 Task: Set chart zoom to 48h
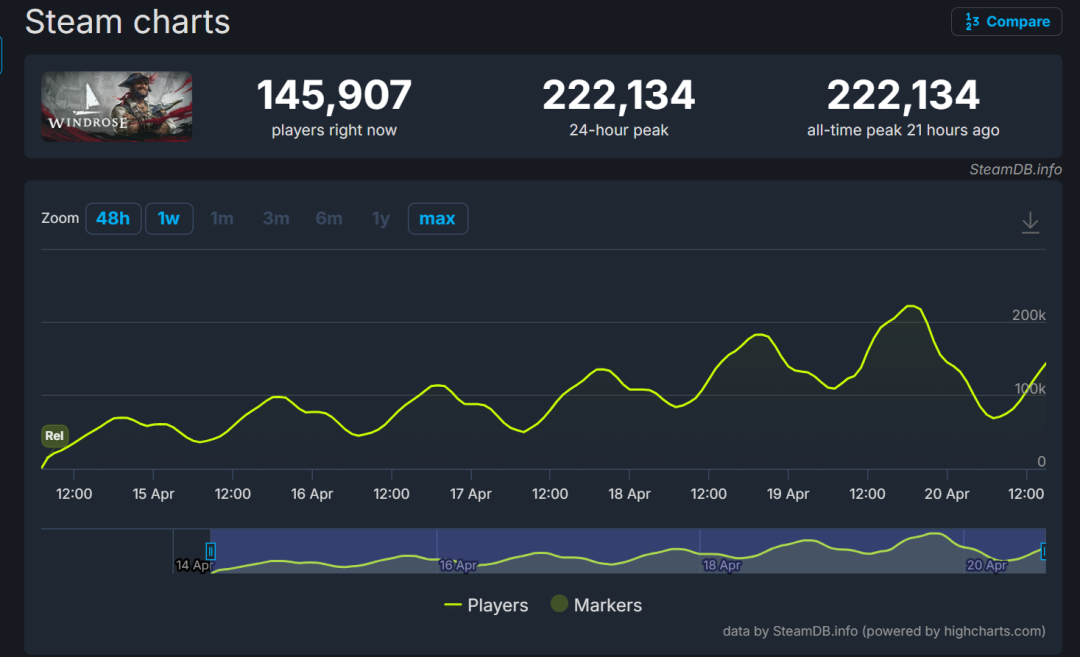[x=112, y=218]
